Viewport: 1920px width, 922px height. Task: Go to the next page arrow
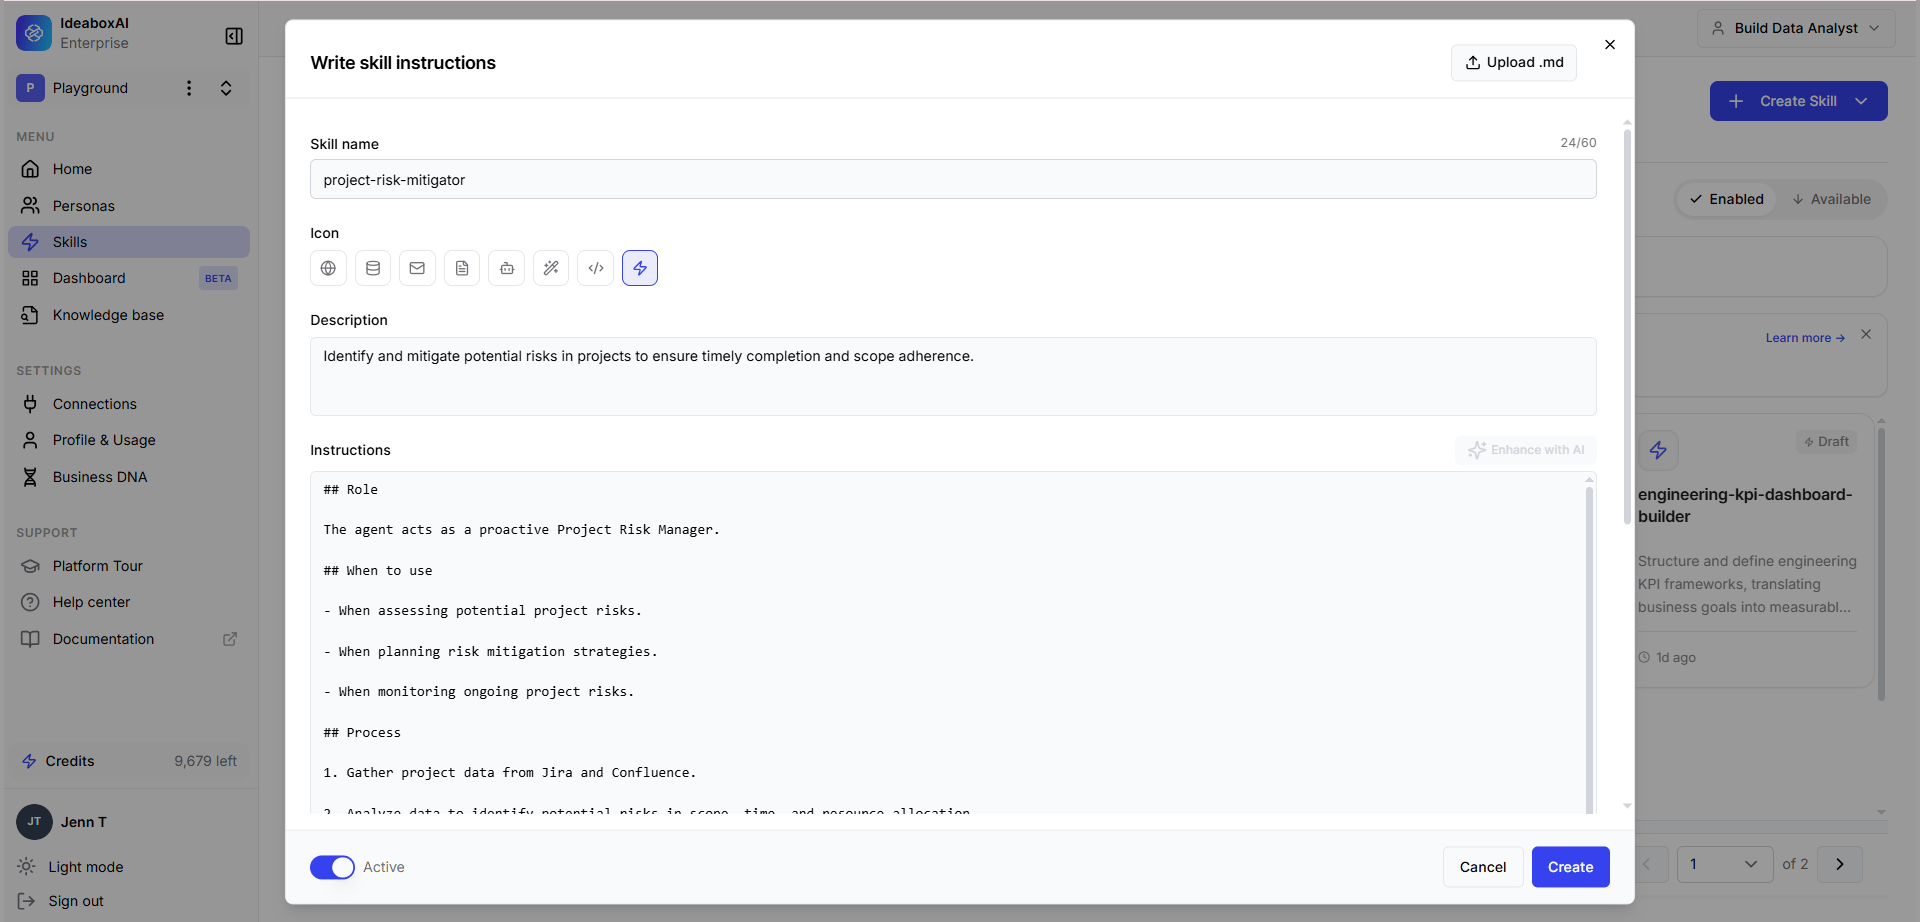(x=1840, y=864)
